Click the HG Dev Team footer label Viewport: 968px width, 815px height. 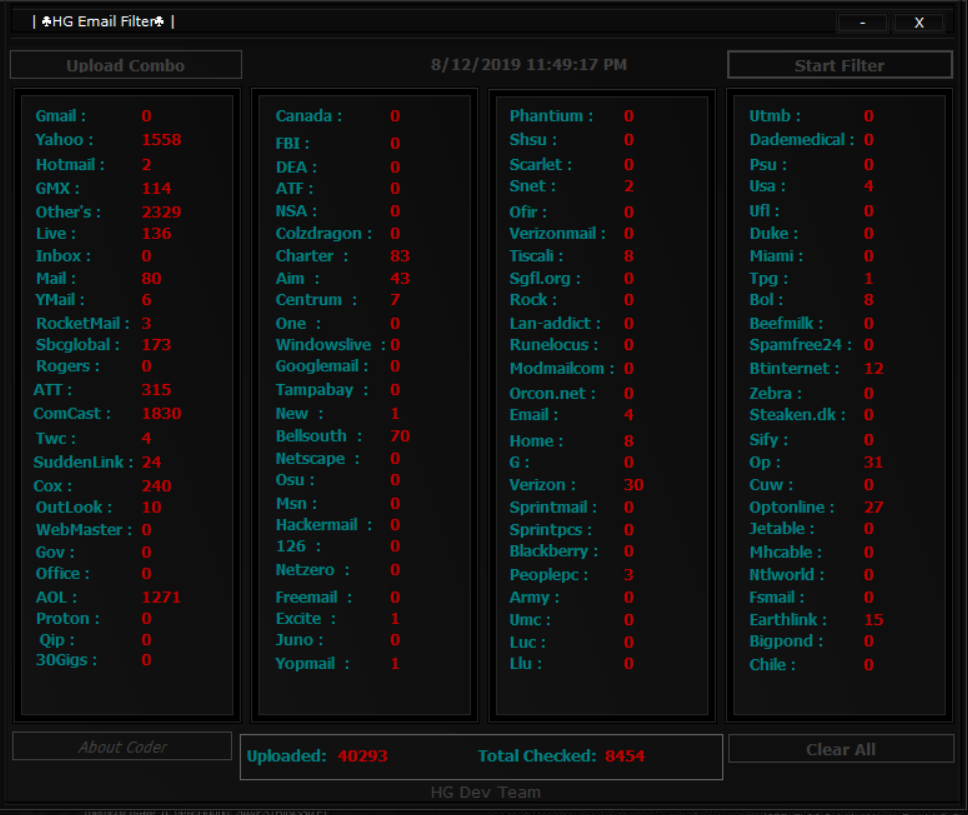485,792
